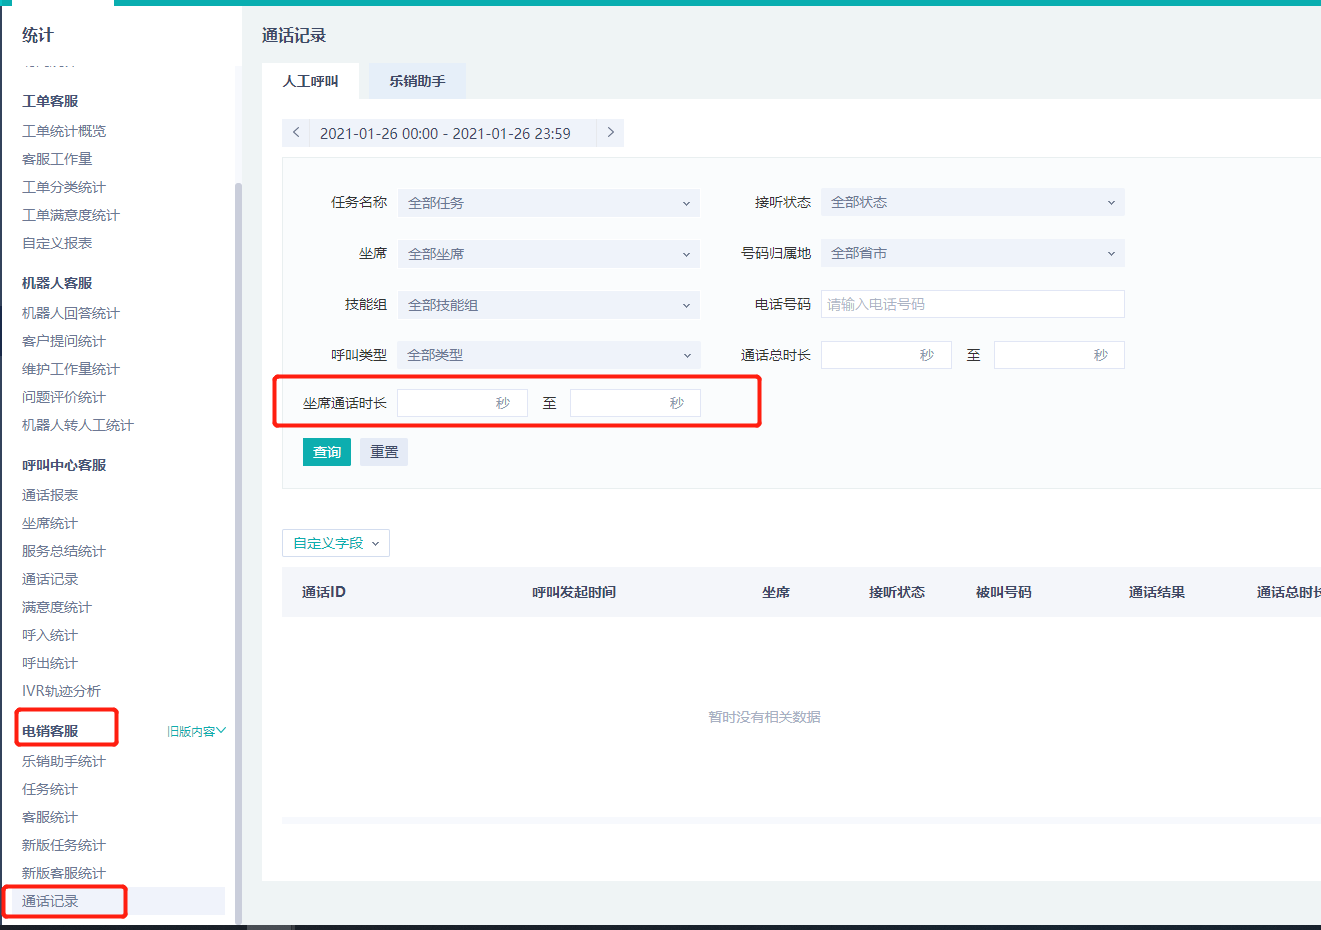Click the 查询 button
The height and width of the screenshot is (930, 1321).
327,452
